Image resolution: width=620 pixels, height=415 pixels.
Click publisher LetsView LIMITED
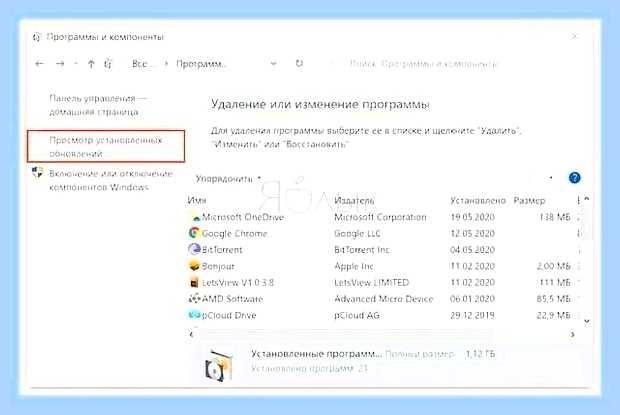(x=371, y=283)
